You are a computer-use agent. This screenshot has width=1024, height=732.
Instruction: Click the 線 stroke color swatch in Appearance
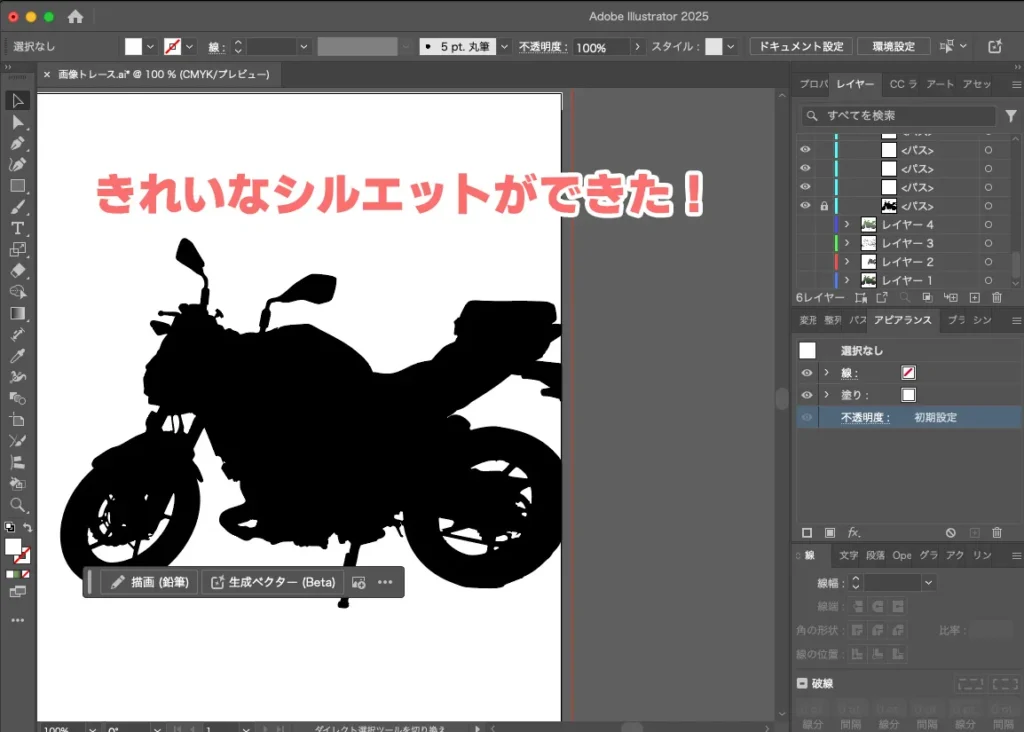point(908,373)
